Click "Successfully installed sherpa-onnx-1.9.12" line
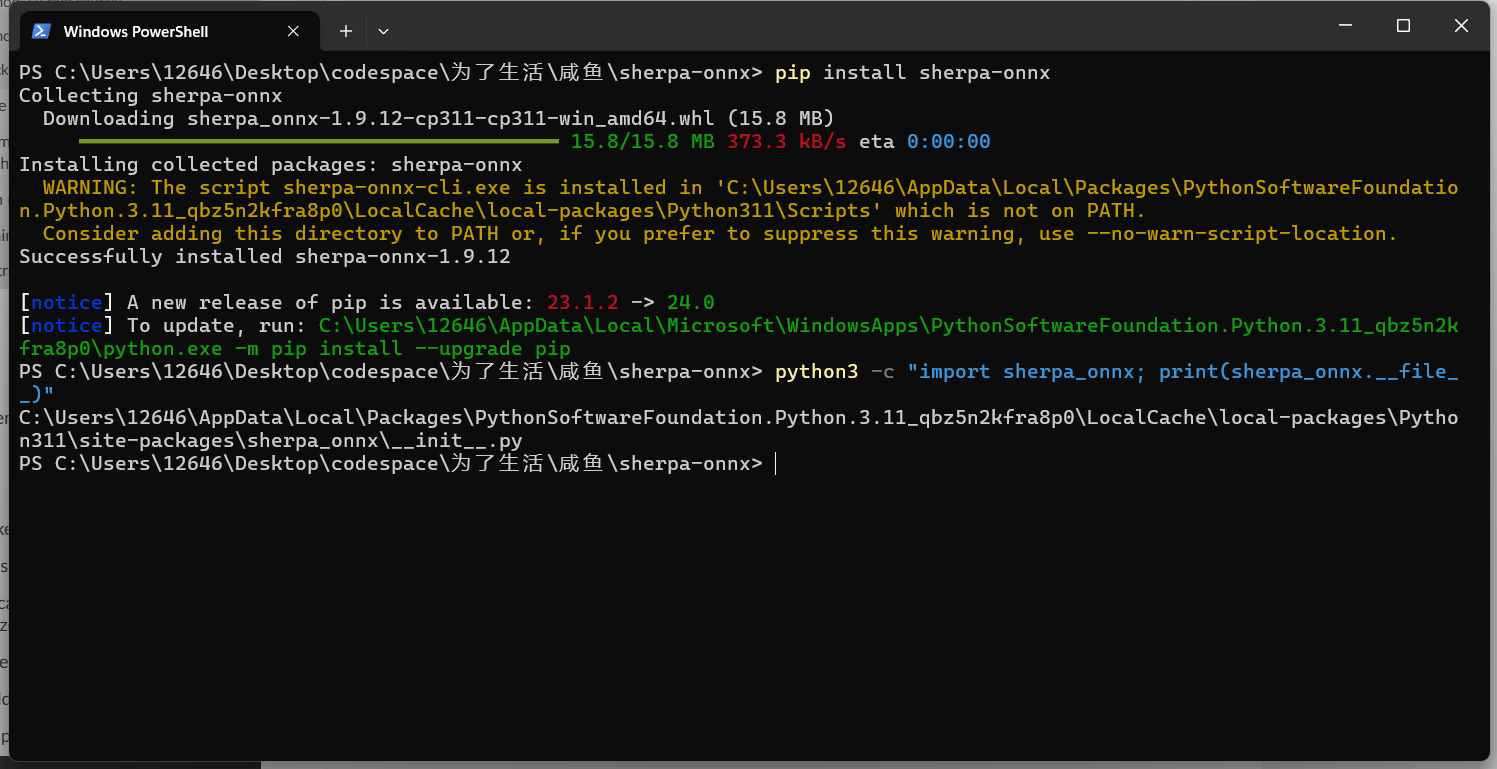The width and height of the screenshot is (1497, 769). pyautogui.click(x=265, y=256)
